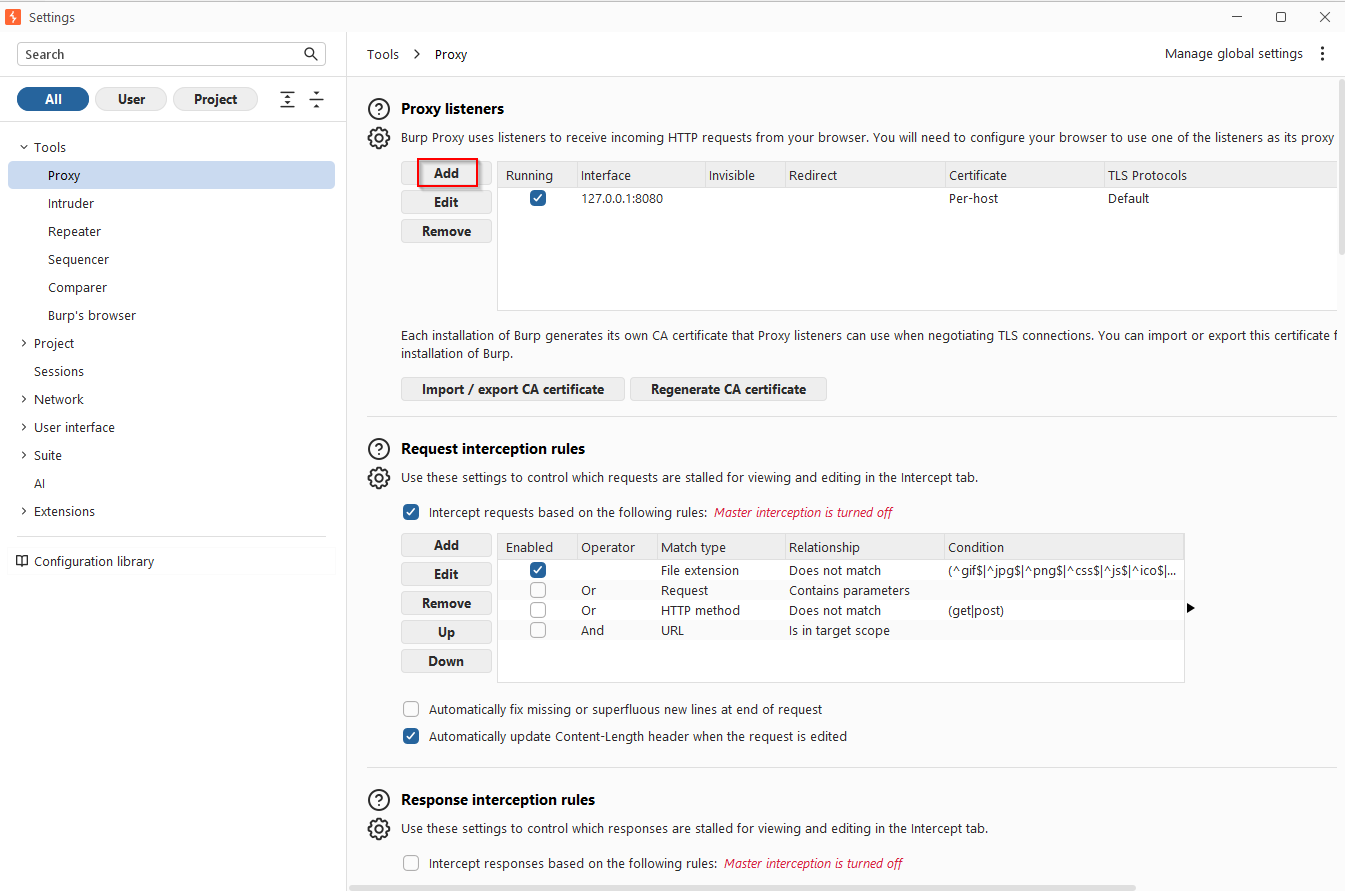1345x891 pixels.
Task: Enable automatically fix missing new lines
Action: tap(411, 709)
